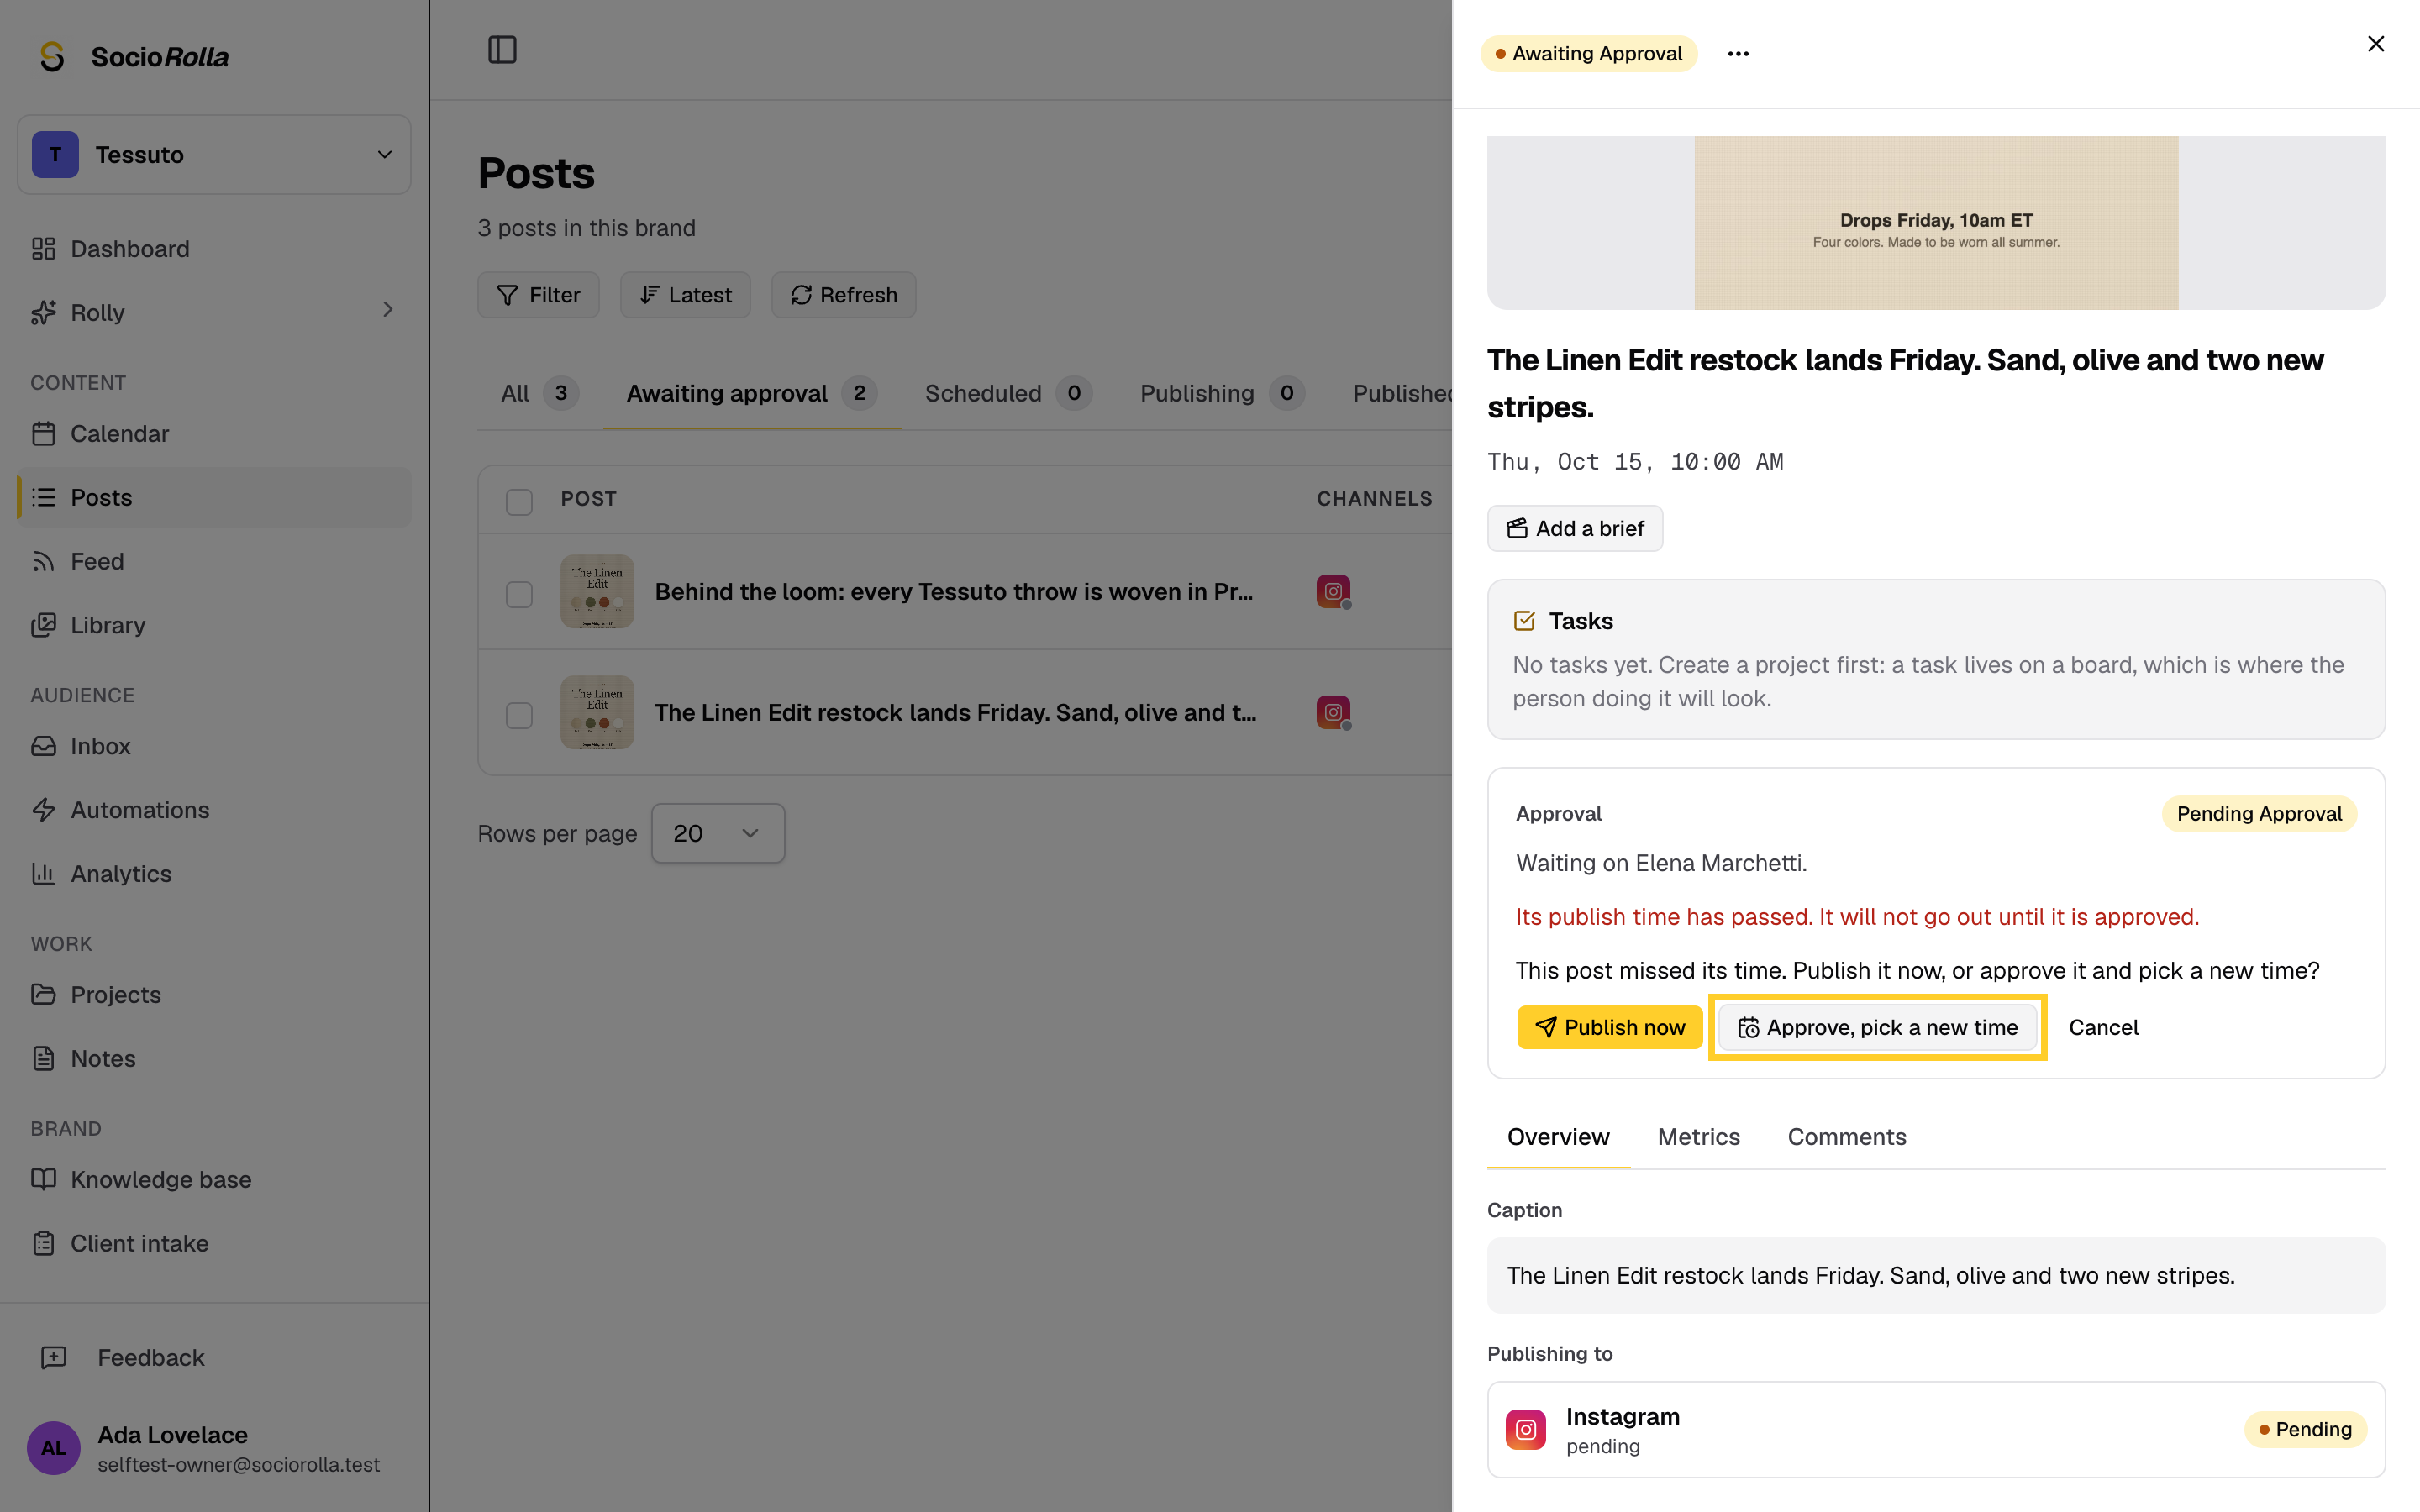Viewport: 2420px width, 1512px height.
Task: Open the Metrics tab in detail panel
Action: coord(1698,1137)
